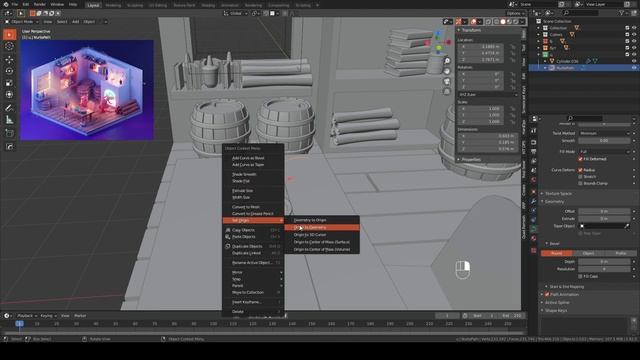Select the Measure ruler tool
This screenshot has height=360, width=640.
pyautogui.click(x=9, y=120)
